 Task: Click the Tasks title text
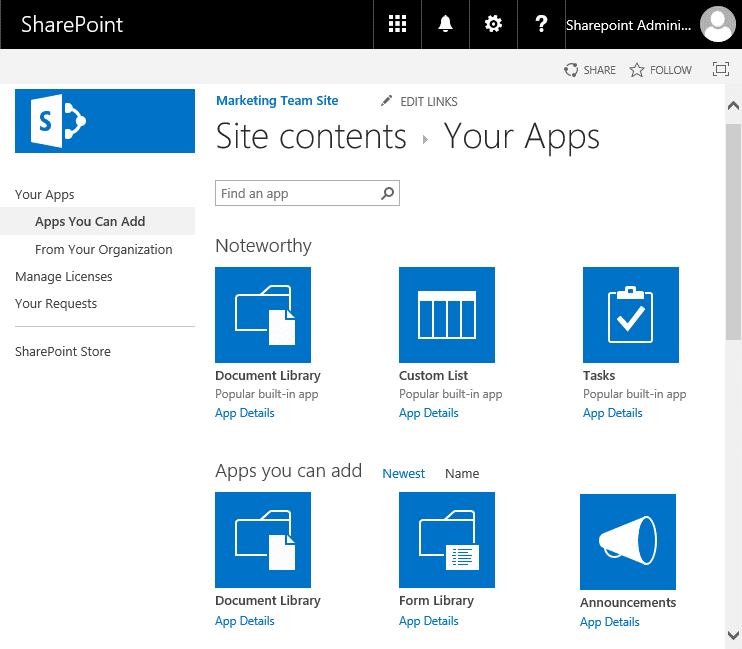[599, 375]
